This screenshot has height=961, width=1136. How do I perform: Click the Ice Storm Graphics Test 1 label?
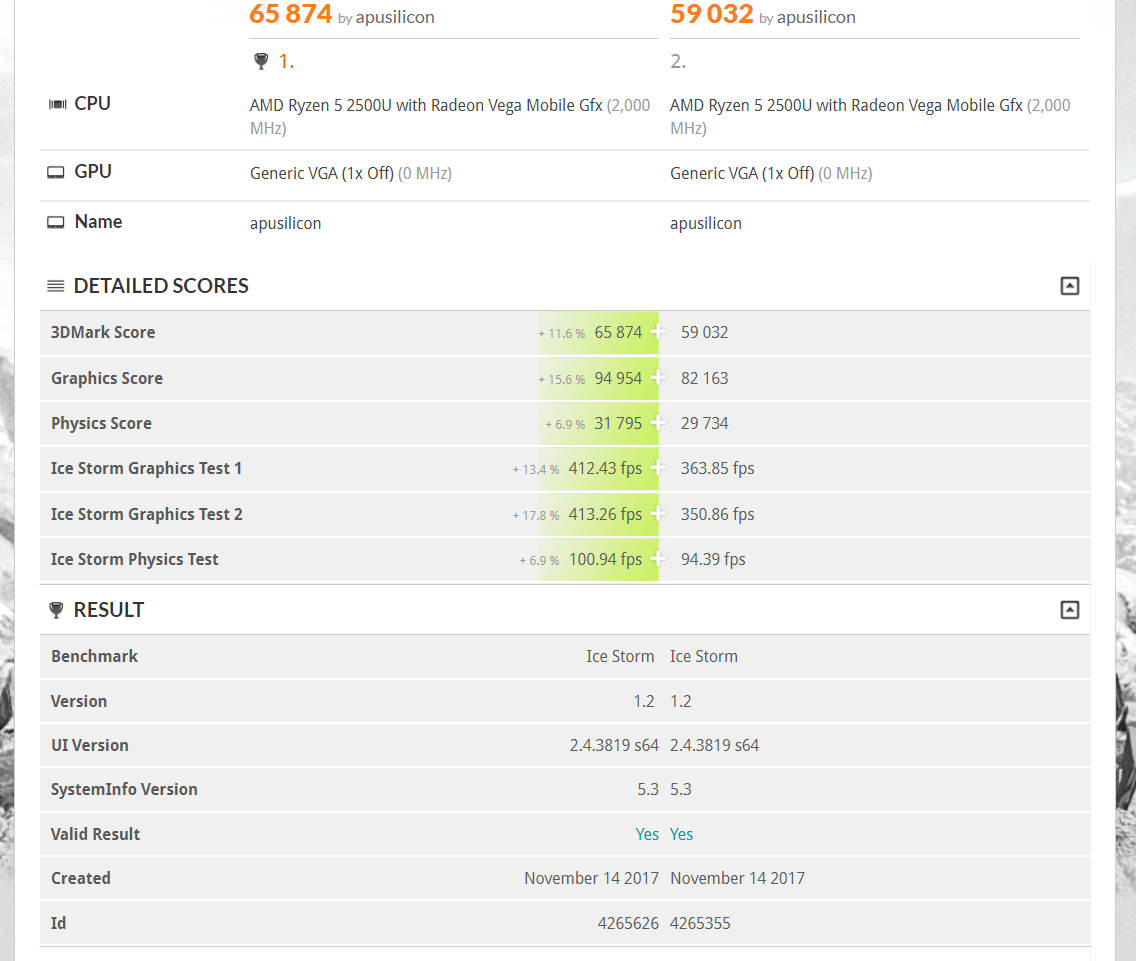(x=146, y=468)
